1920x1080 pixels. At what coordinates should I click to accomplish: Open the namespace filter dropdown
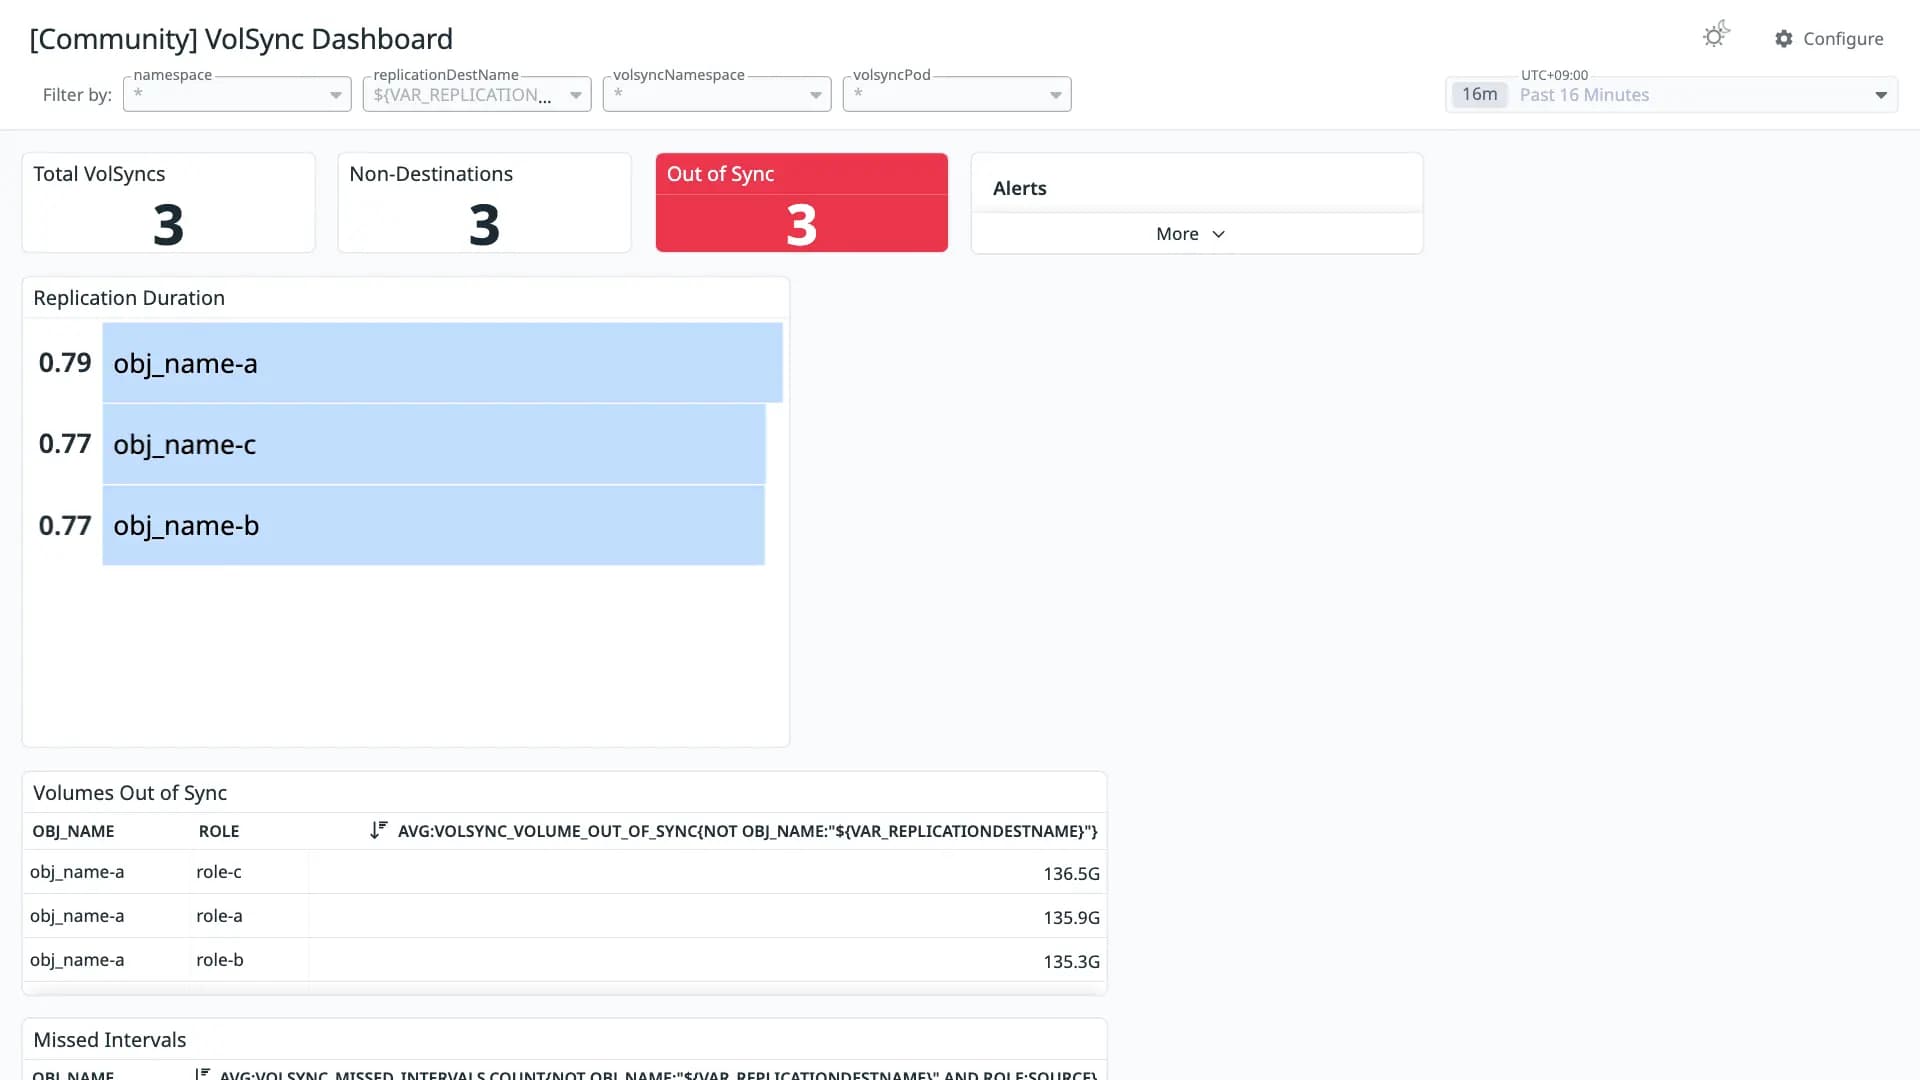237,94
